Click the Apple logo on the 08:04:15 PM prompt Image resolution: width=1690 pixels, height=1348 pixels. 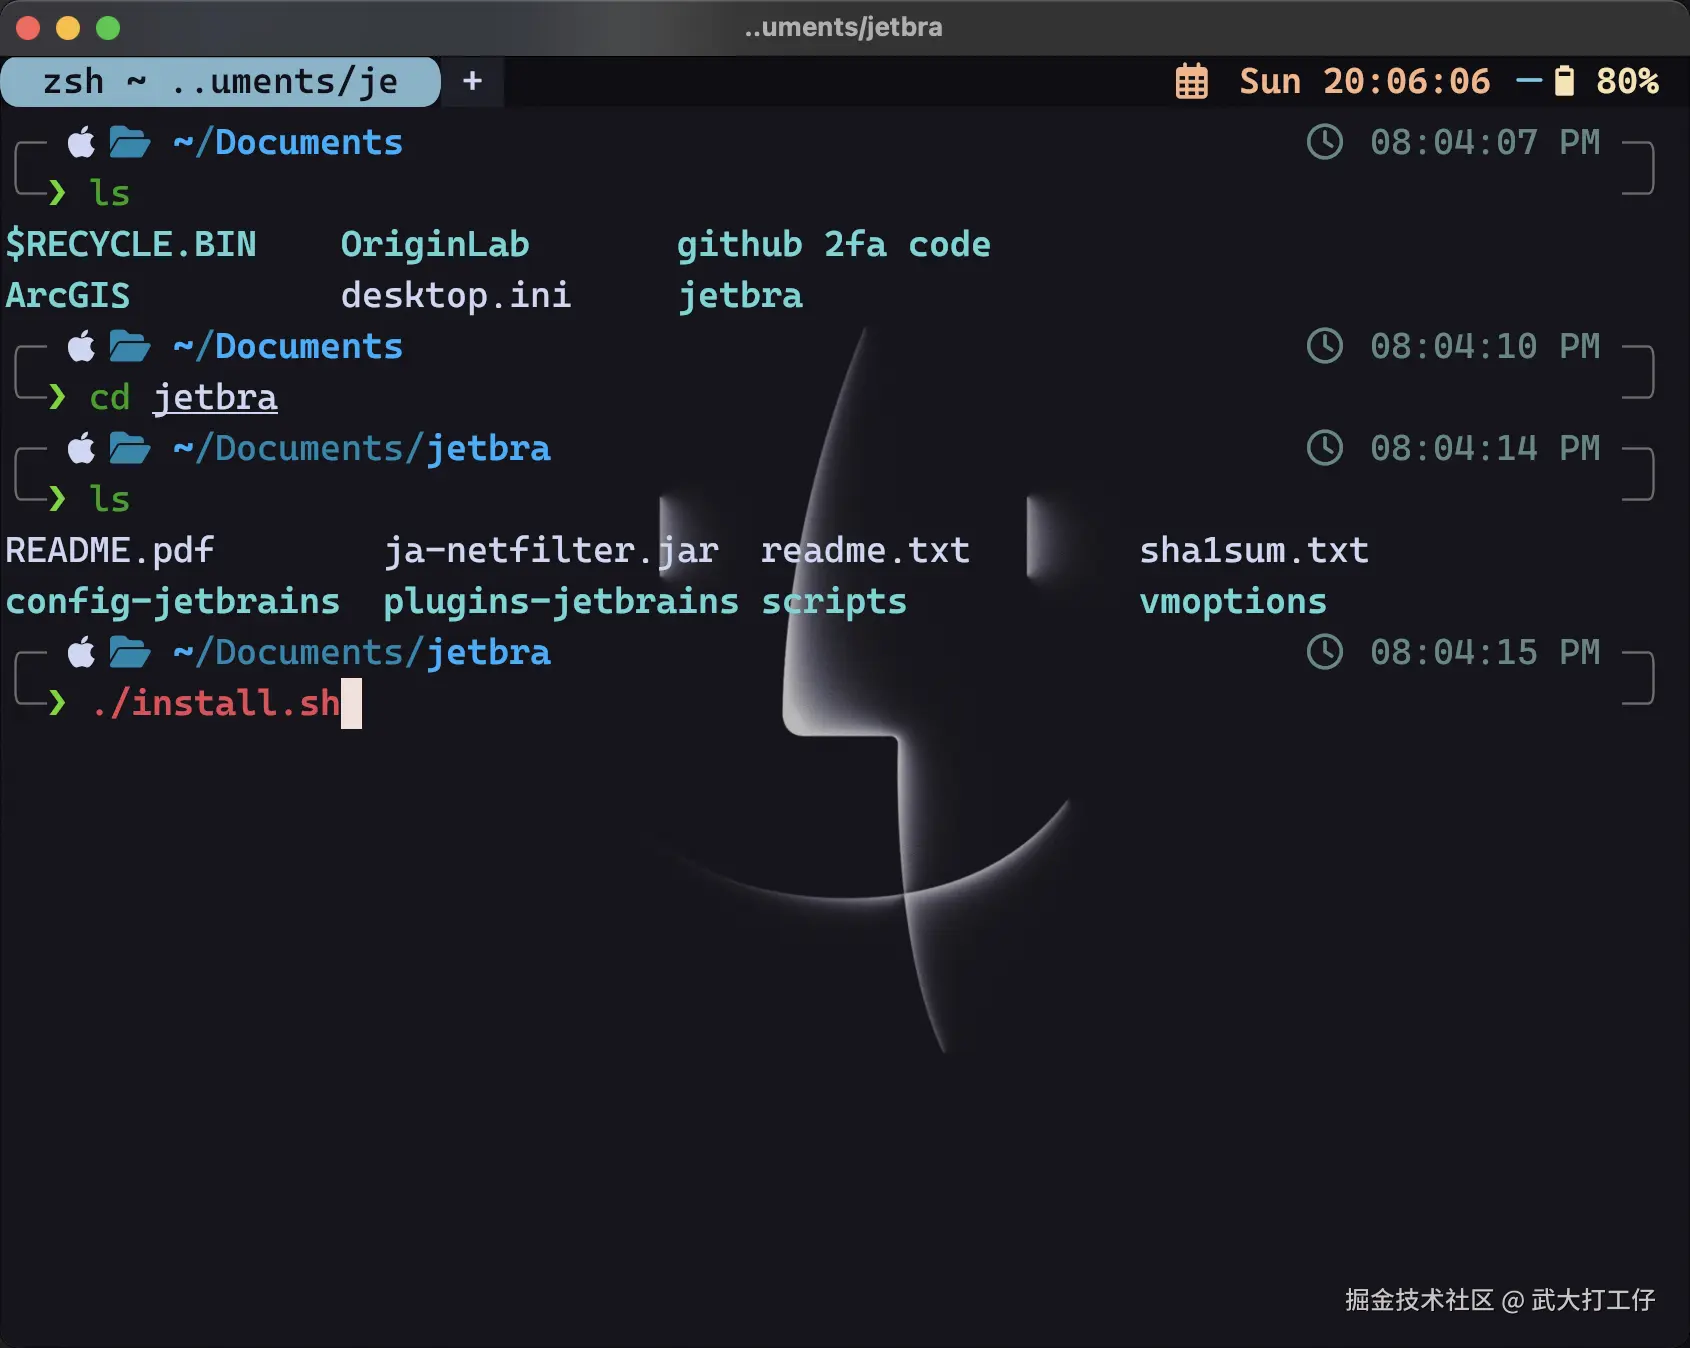(x=81, y=652)
